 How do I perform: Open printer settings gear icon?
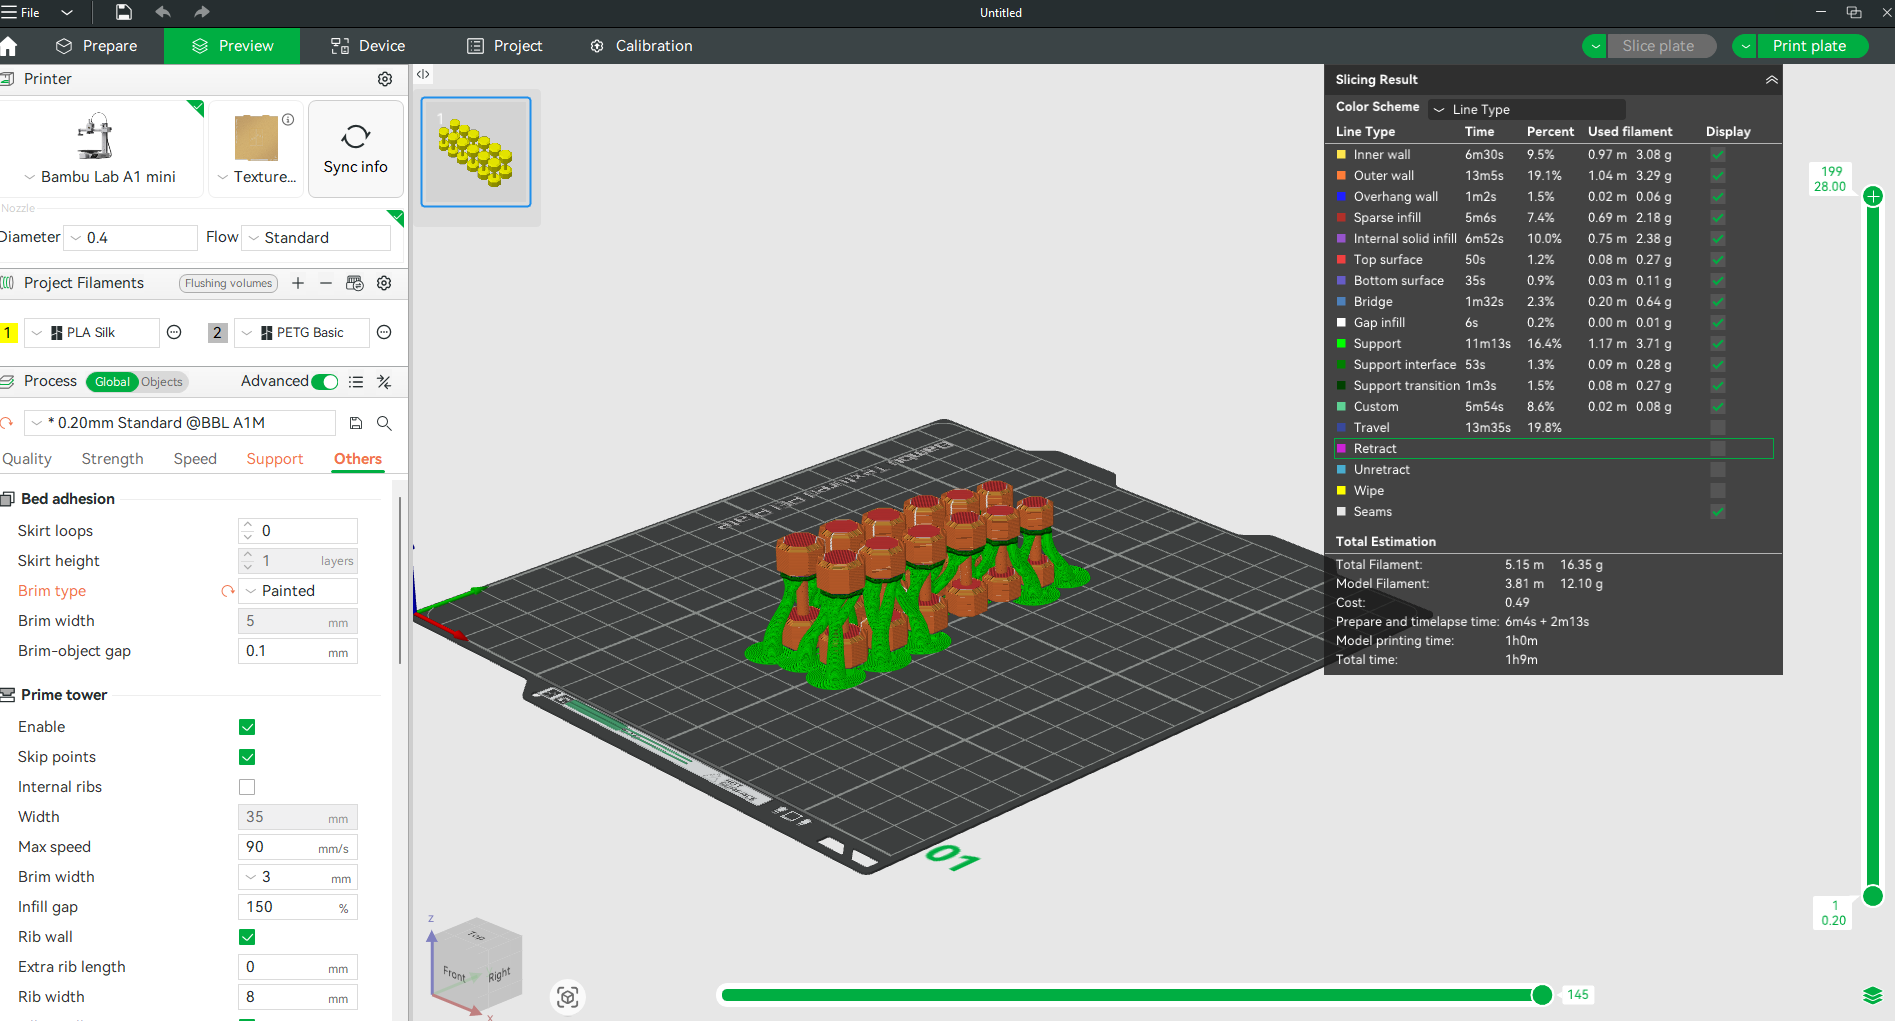coord(384,79)
